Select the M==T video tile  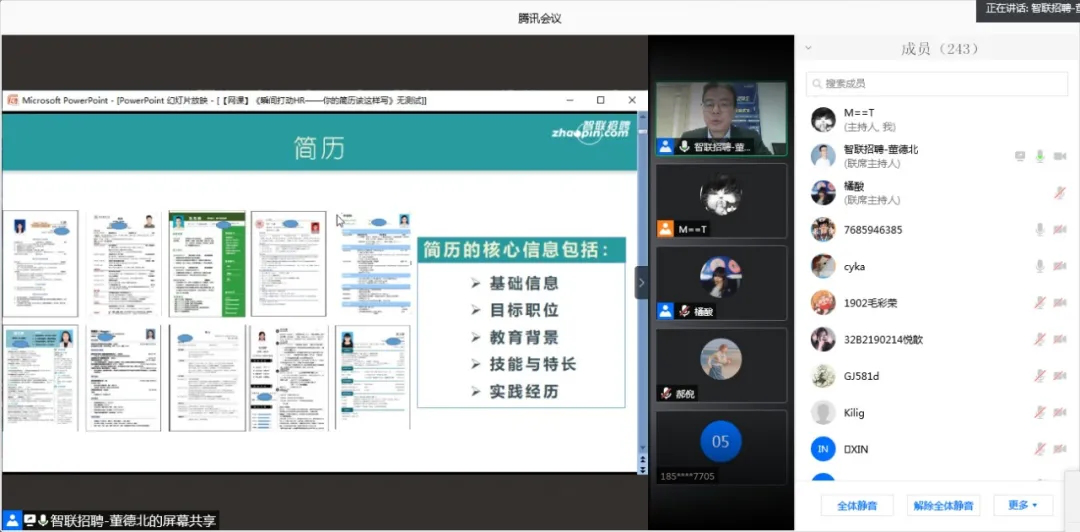720,201
